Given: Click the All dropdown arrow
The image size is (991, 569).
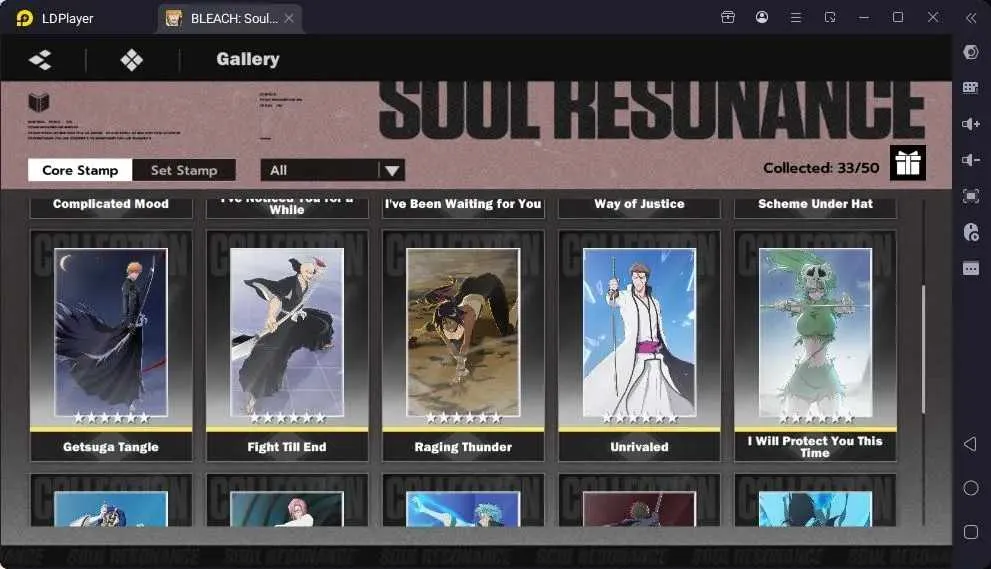Looking at the screenshot, I should tap(392, 171).
